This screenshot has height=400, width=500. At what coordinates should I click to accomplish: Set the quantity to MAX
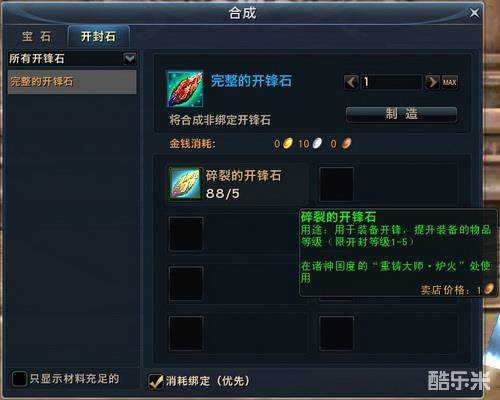(450, 82)
